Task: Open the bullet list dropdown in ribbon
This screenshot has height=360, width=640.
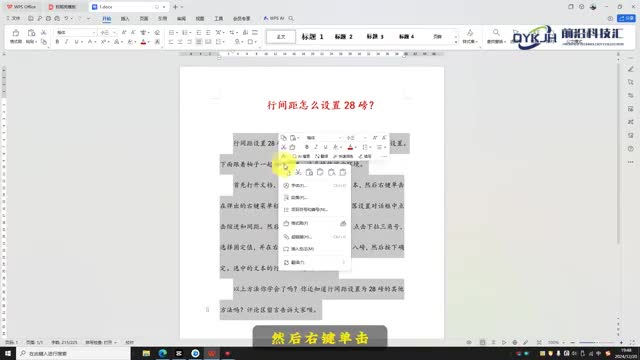Action: coord(177,32)
